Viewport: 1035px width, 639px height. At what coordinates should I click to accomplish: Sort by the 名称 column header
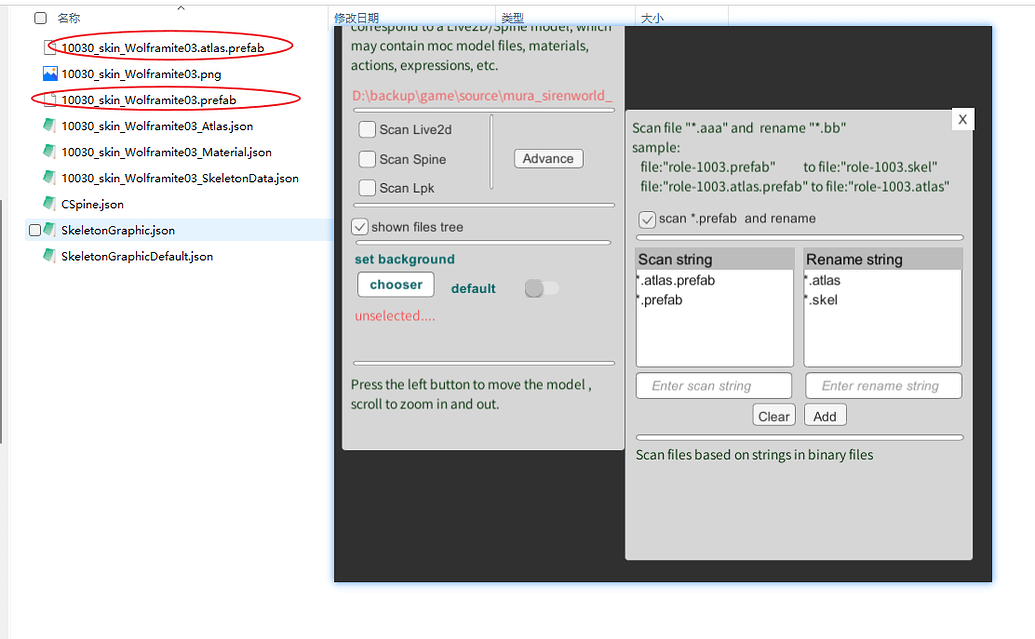click(x=69, y=18)
